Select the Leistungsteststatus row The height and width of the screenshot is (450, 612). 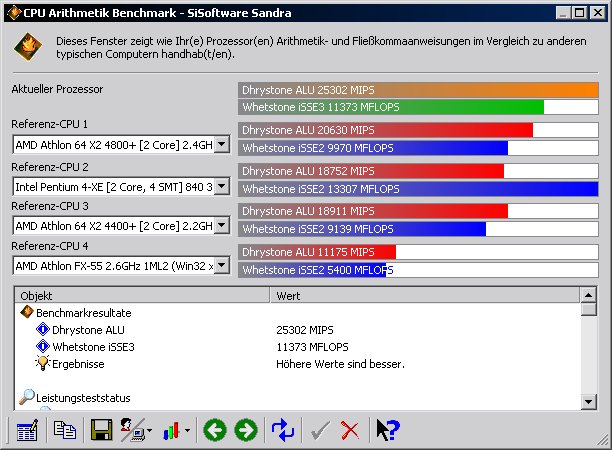coord(298,398)
